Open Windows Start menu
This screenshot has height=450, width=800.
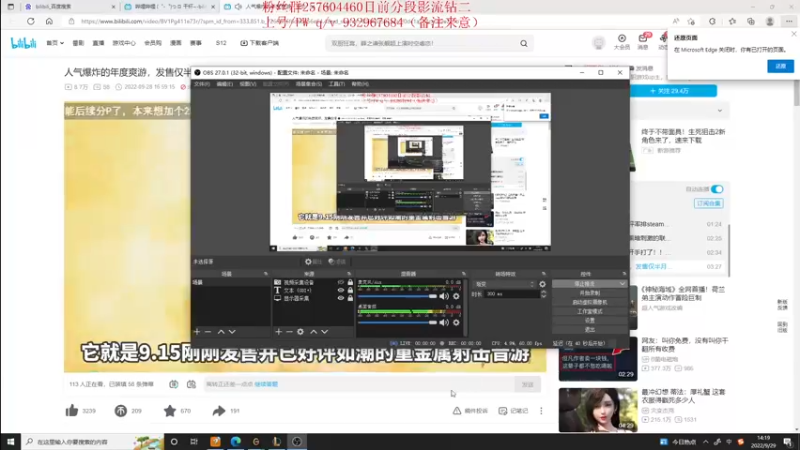10,441
